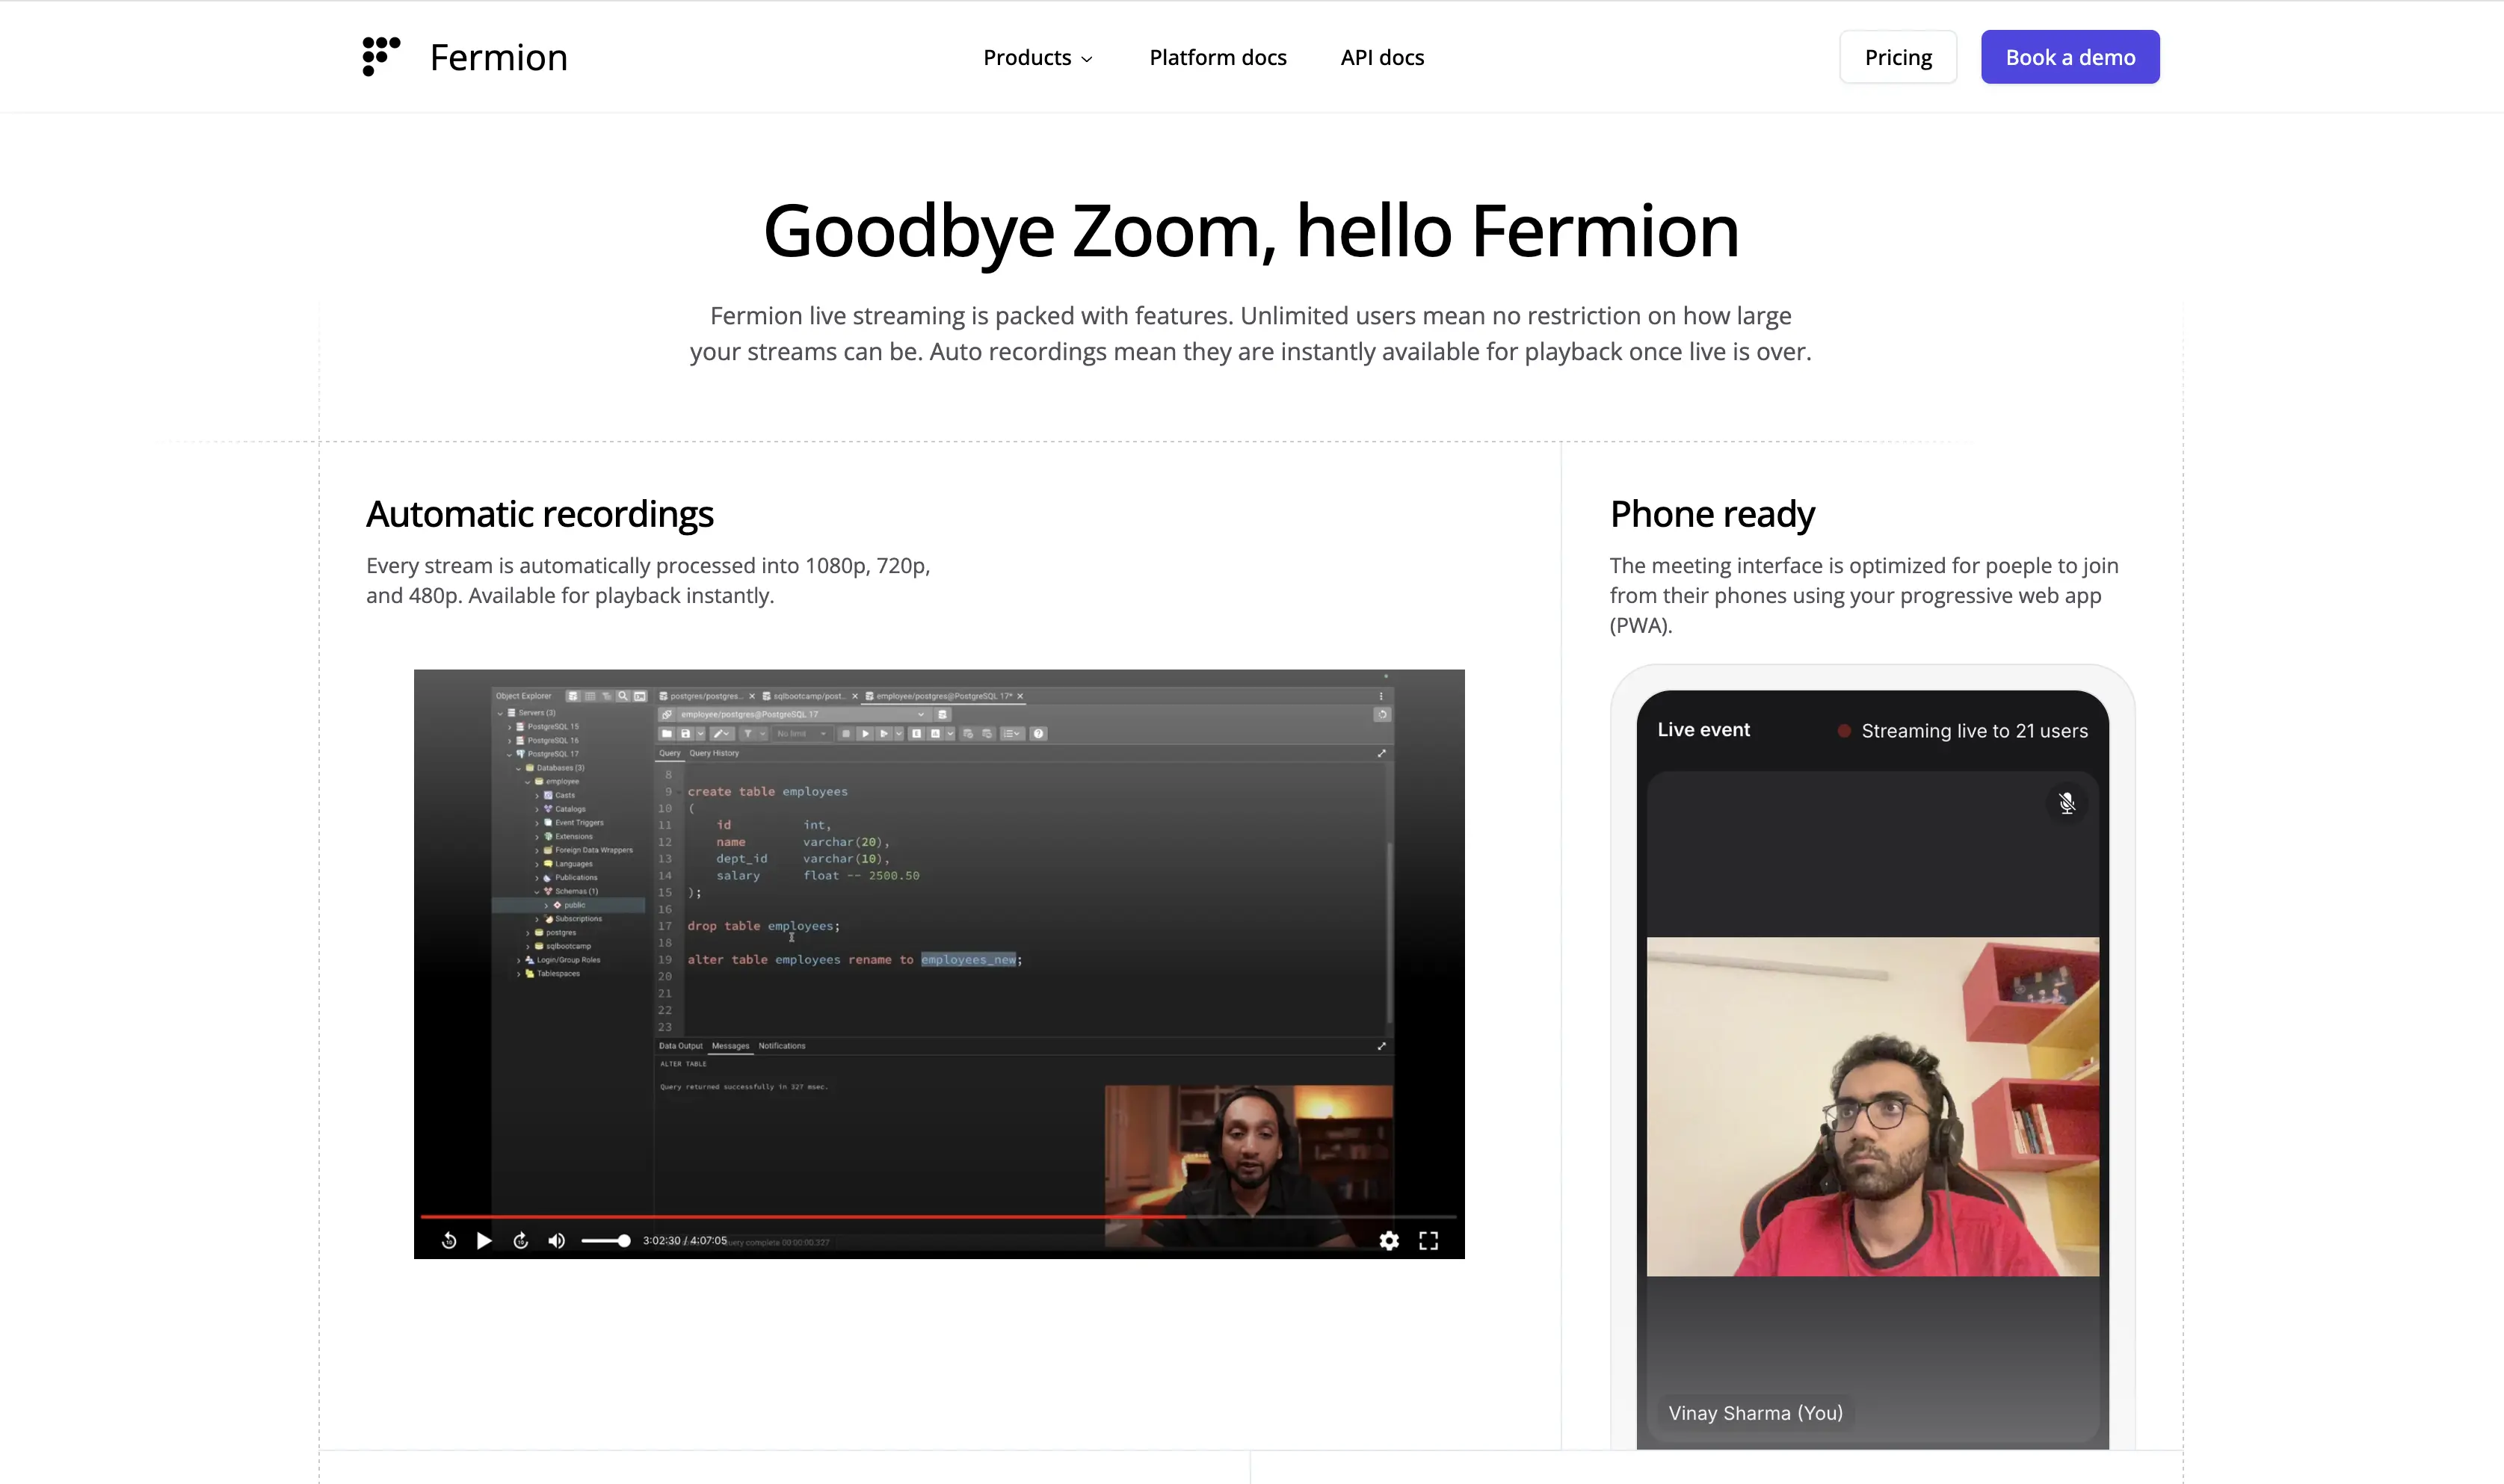
Task: Click the play button in the video player
Action: pos(485,1241)
